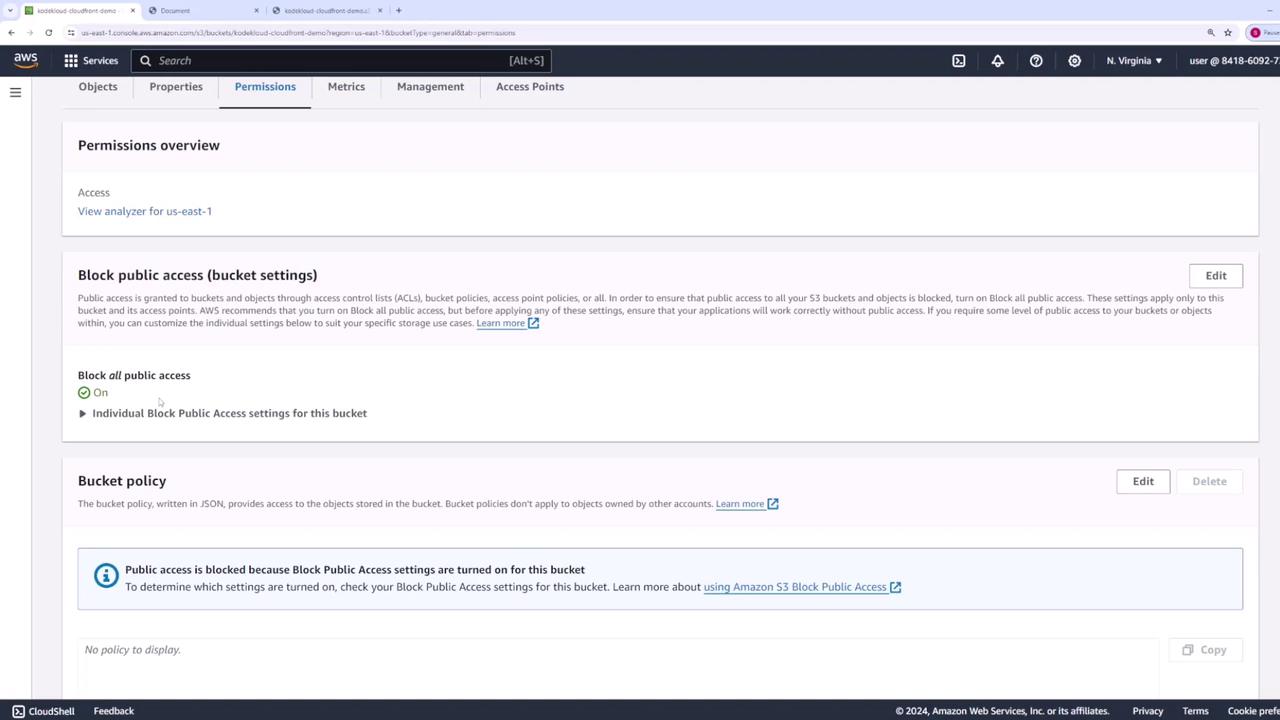The width and height of the screenshot is (1280, 720).
Task: Launch CloudShell from top bar icon
Action: pos(959,61)
